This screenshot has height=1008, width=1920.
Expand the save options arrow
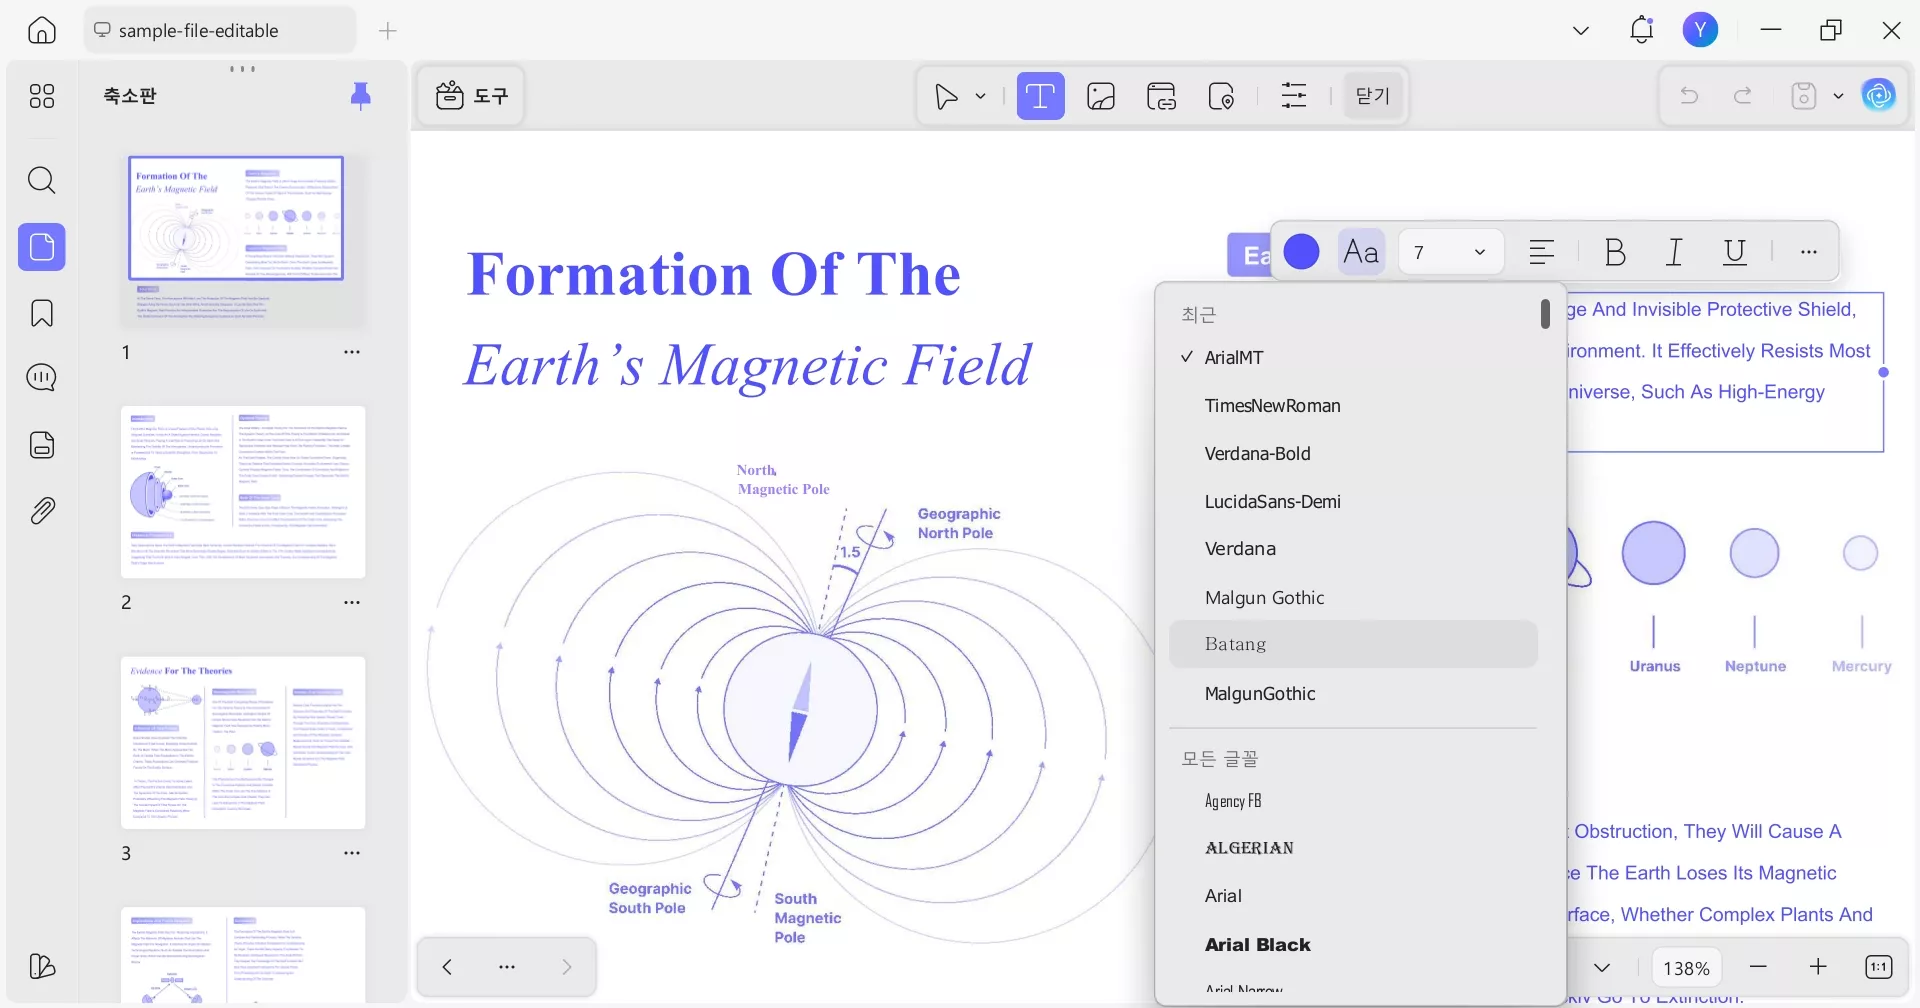(1838, 96)
